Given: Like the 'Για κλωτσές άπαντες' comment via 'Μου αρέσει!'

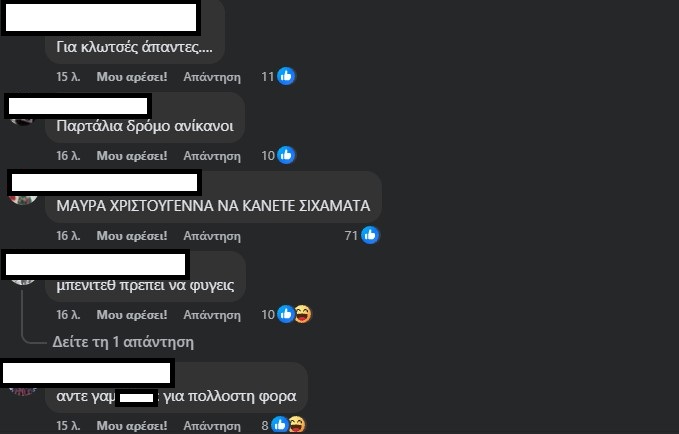Looking at the screenshot, I should tap(132, 77).
